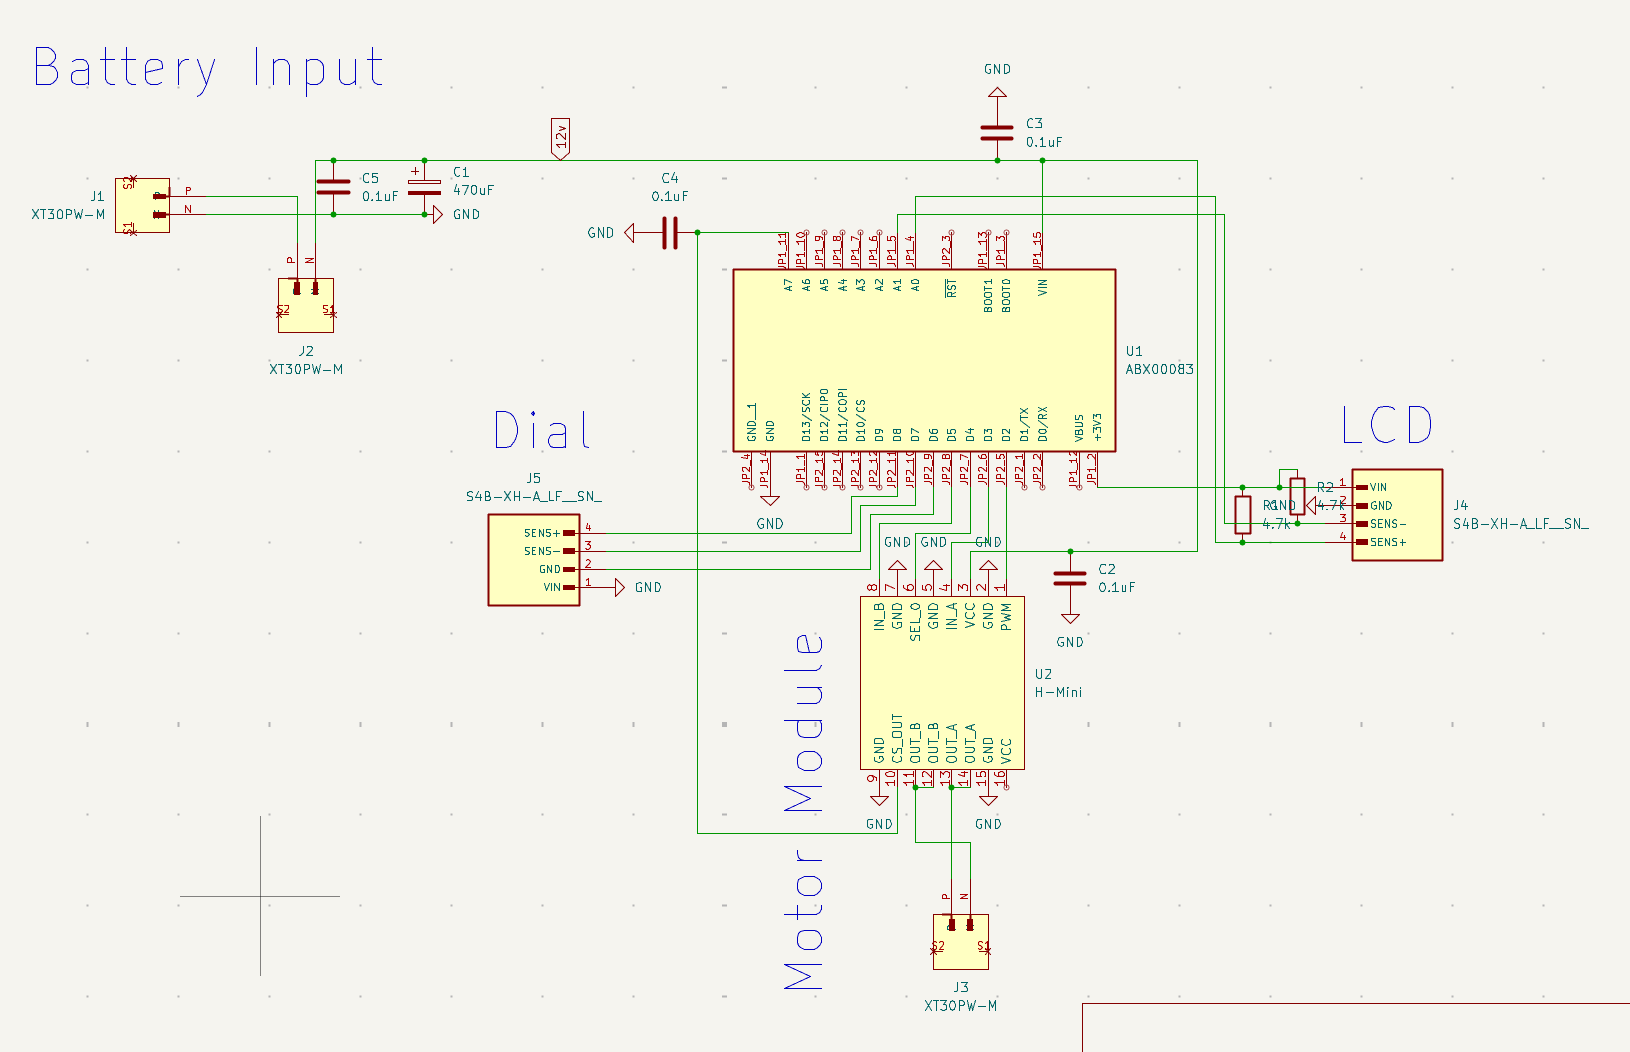
Task: Select the J1 XT30PW-M battery connector symbol
Action: tap(143, 207)
